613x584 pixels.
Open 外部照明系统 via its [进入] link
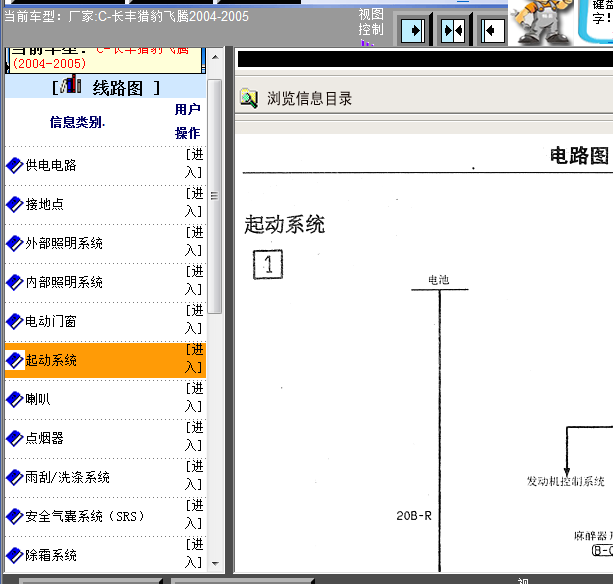[x=194, y=242]
